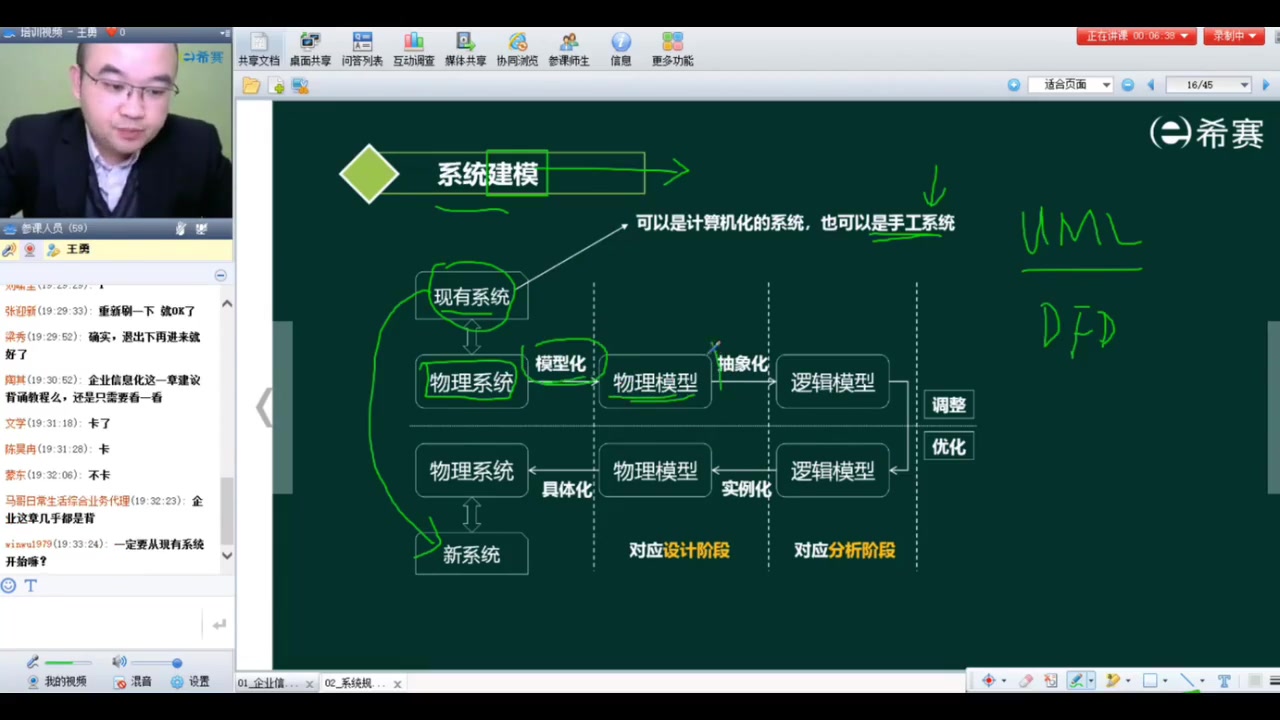The height and width of the screenshot is (720, 1280).
Task: Open the 信息 info panel
Action: (621, 48)
